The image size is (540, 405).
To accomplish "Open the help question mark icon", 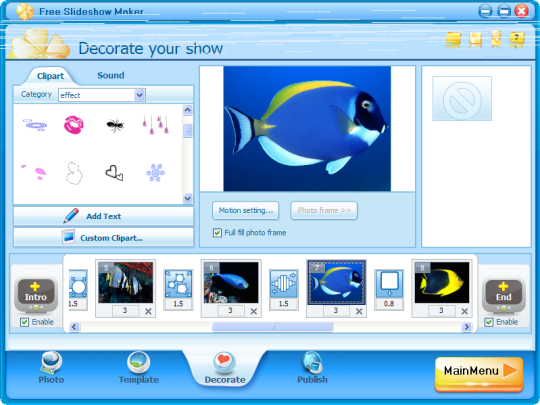I will [x=517, y=39].
